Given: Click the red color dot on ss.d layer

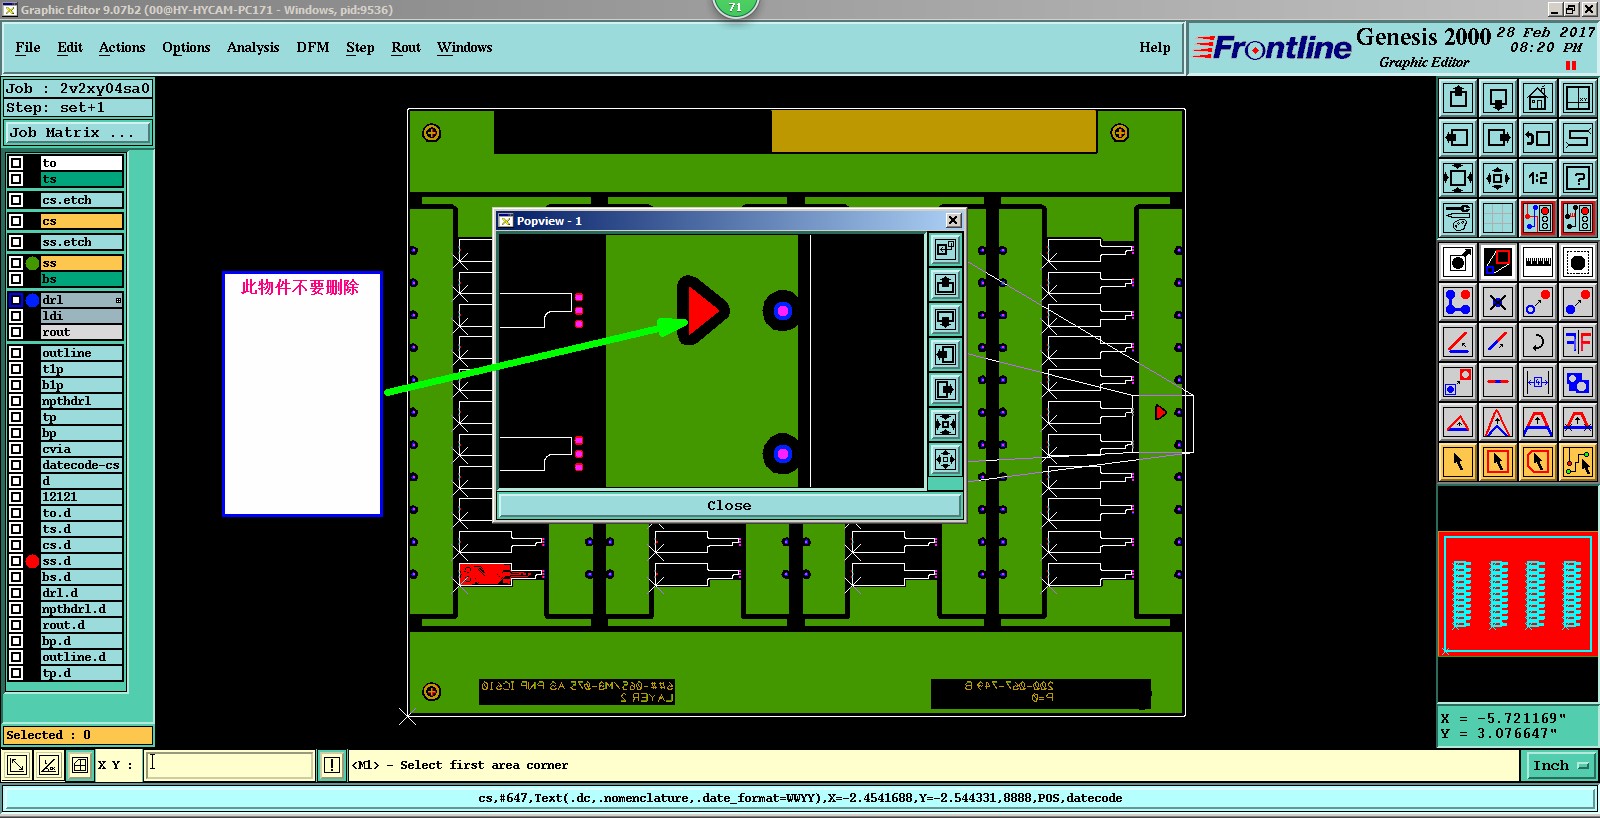Looking at the screenshot, I should 32,561.
